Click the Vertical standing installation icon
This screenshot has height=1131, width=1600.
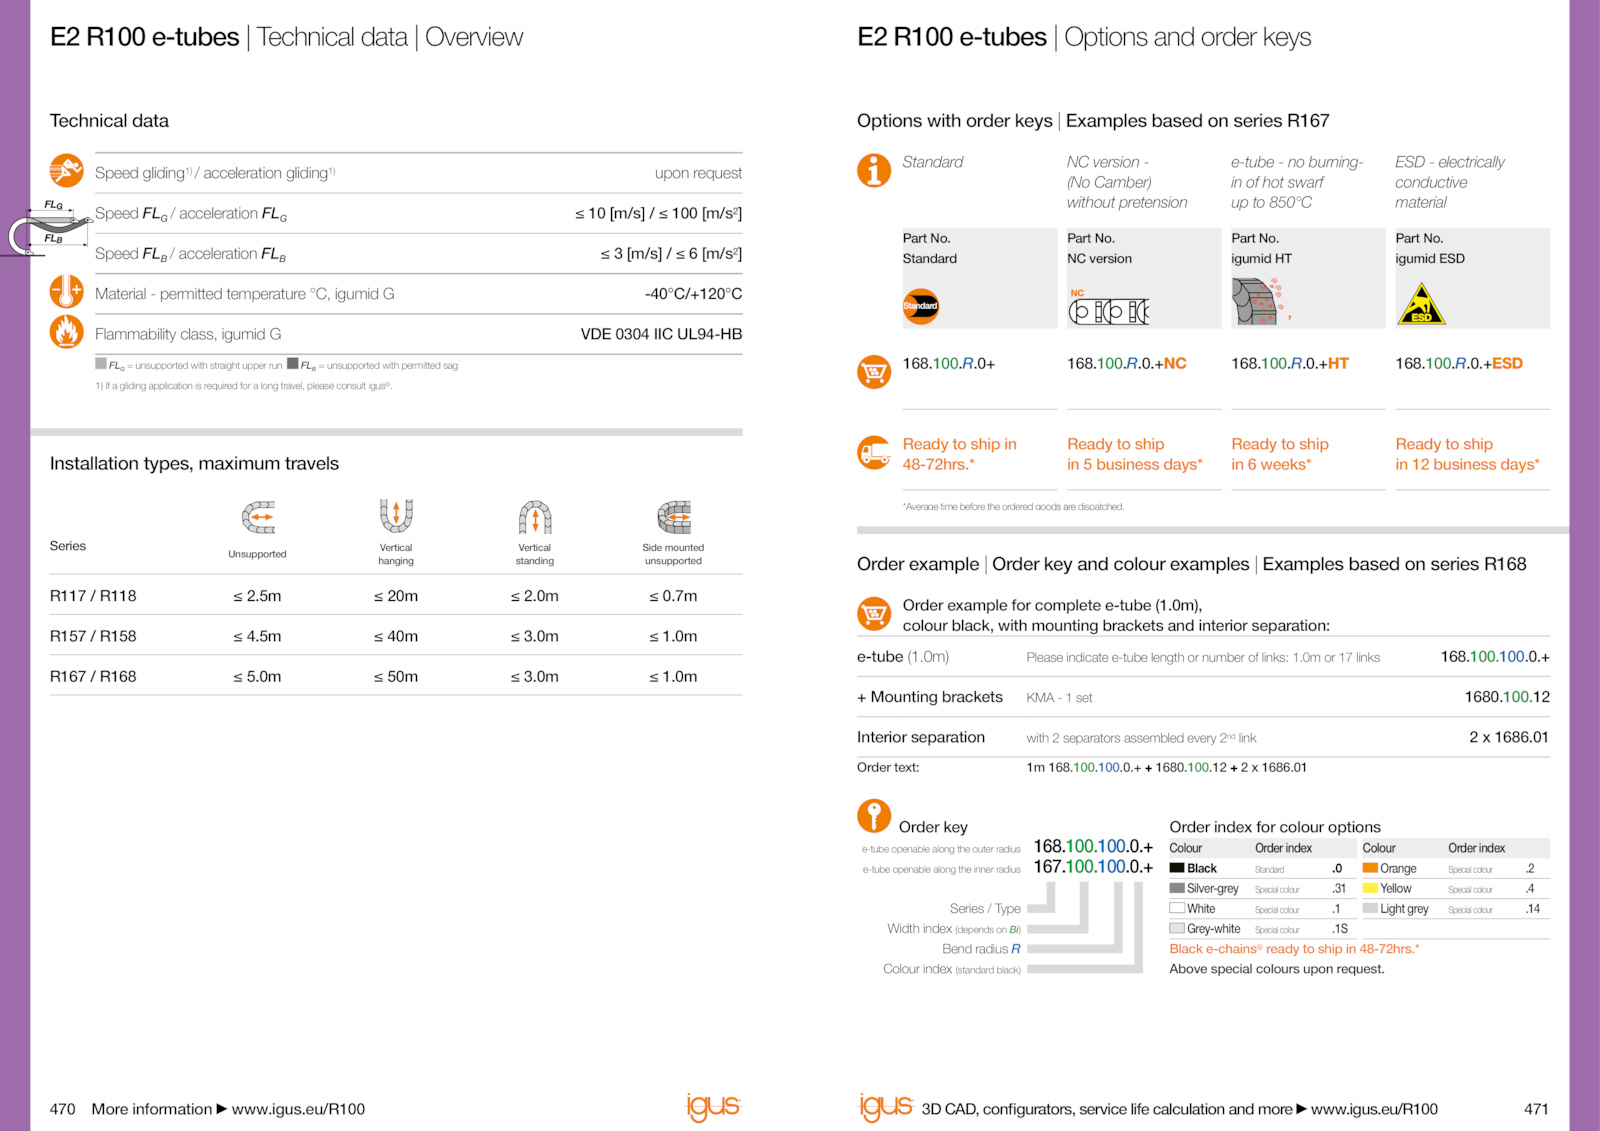[535, 517]
